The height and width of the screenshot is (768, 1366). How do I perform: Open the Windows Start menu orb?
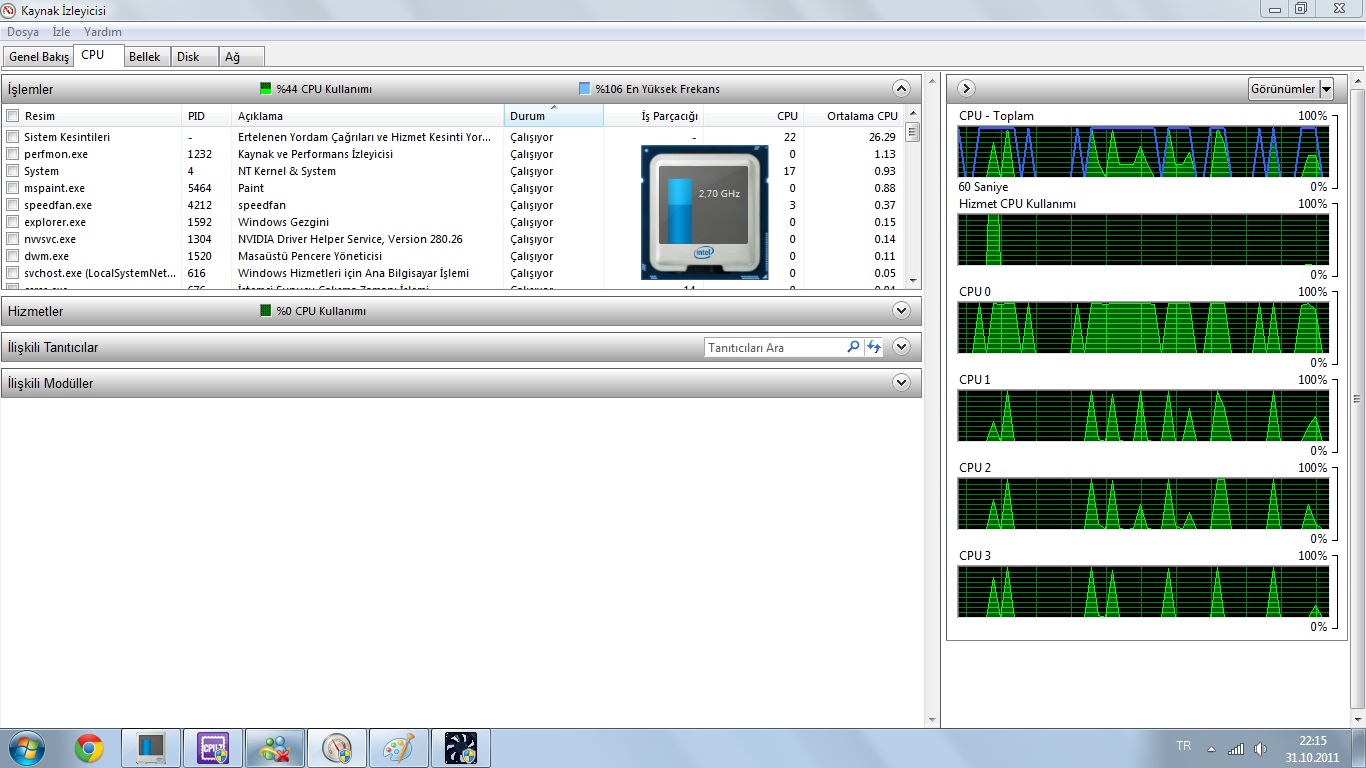26,748
